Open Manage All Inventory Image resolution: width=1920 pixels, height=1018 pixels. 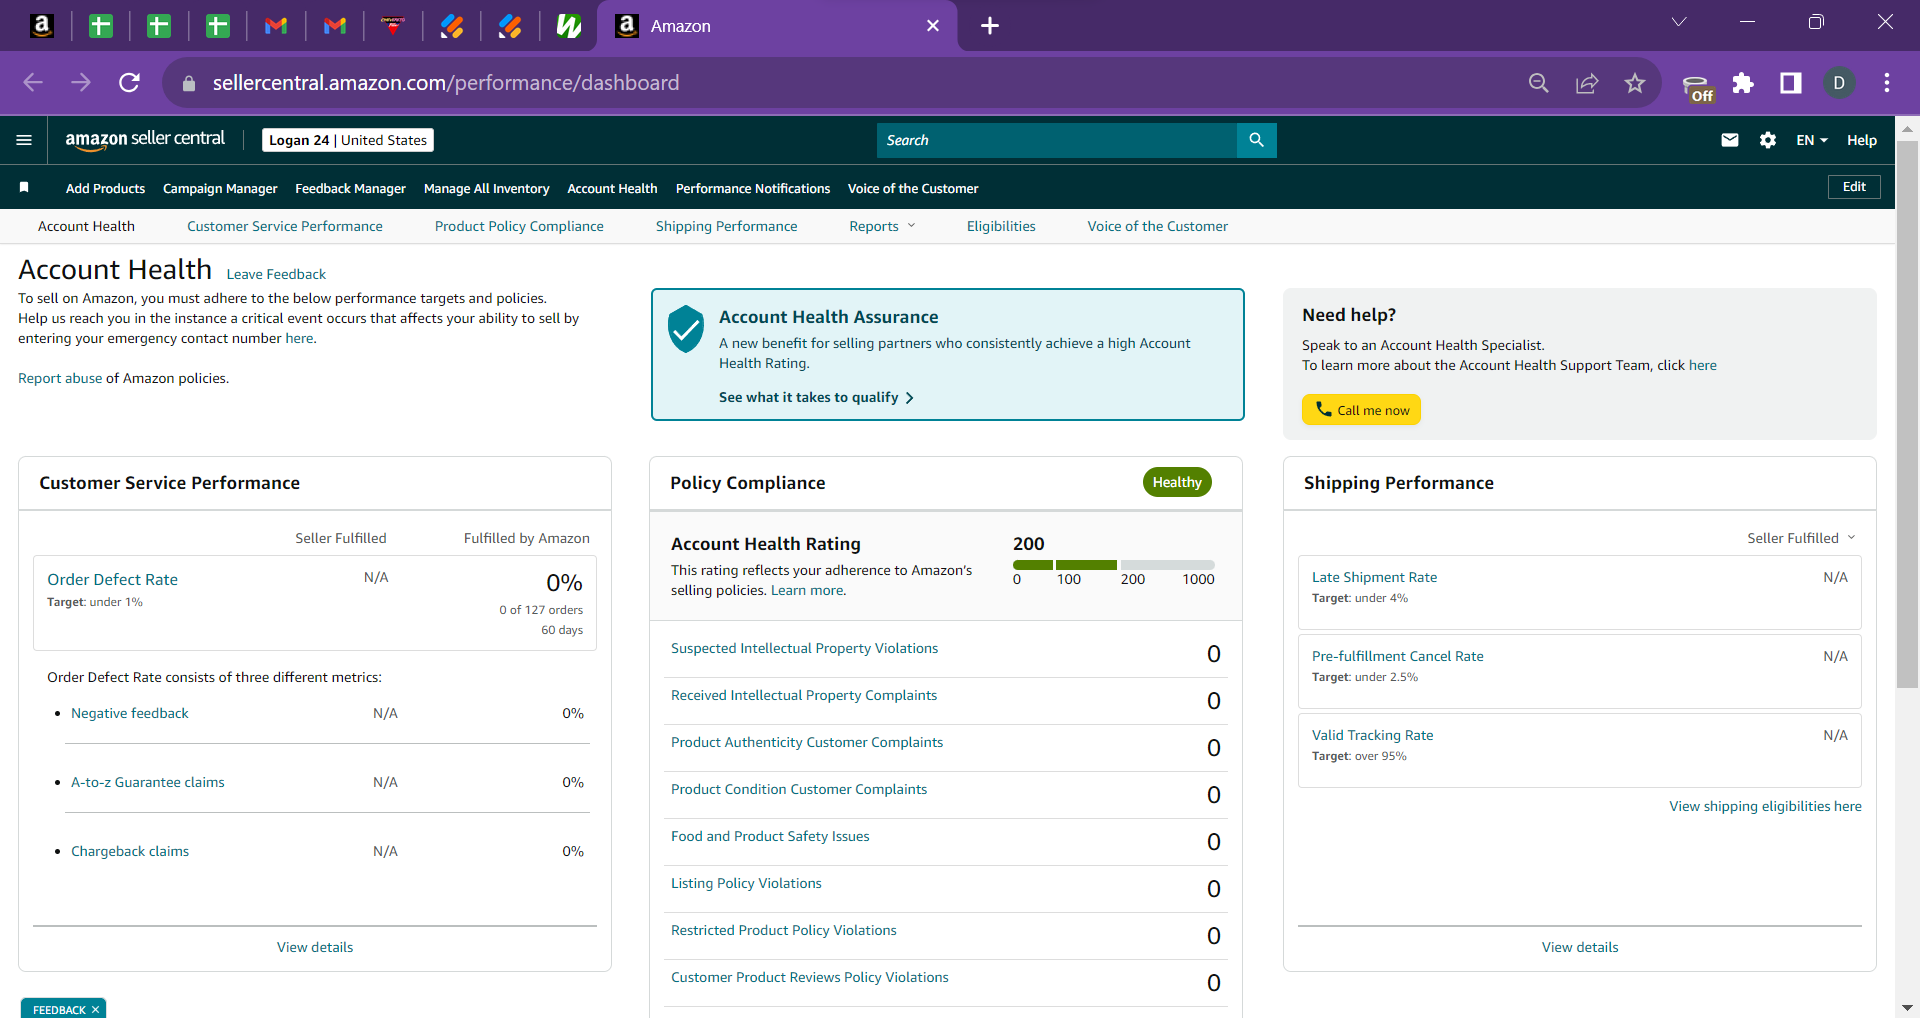pyautogui.click(x=486, y=188)
